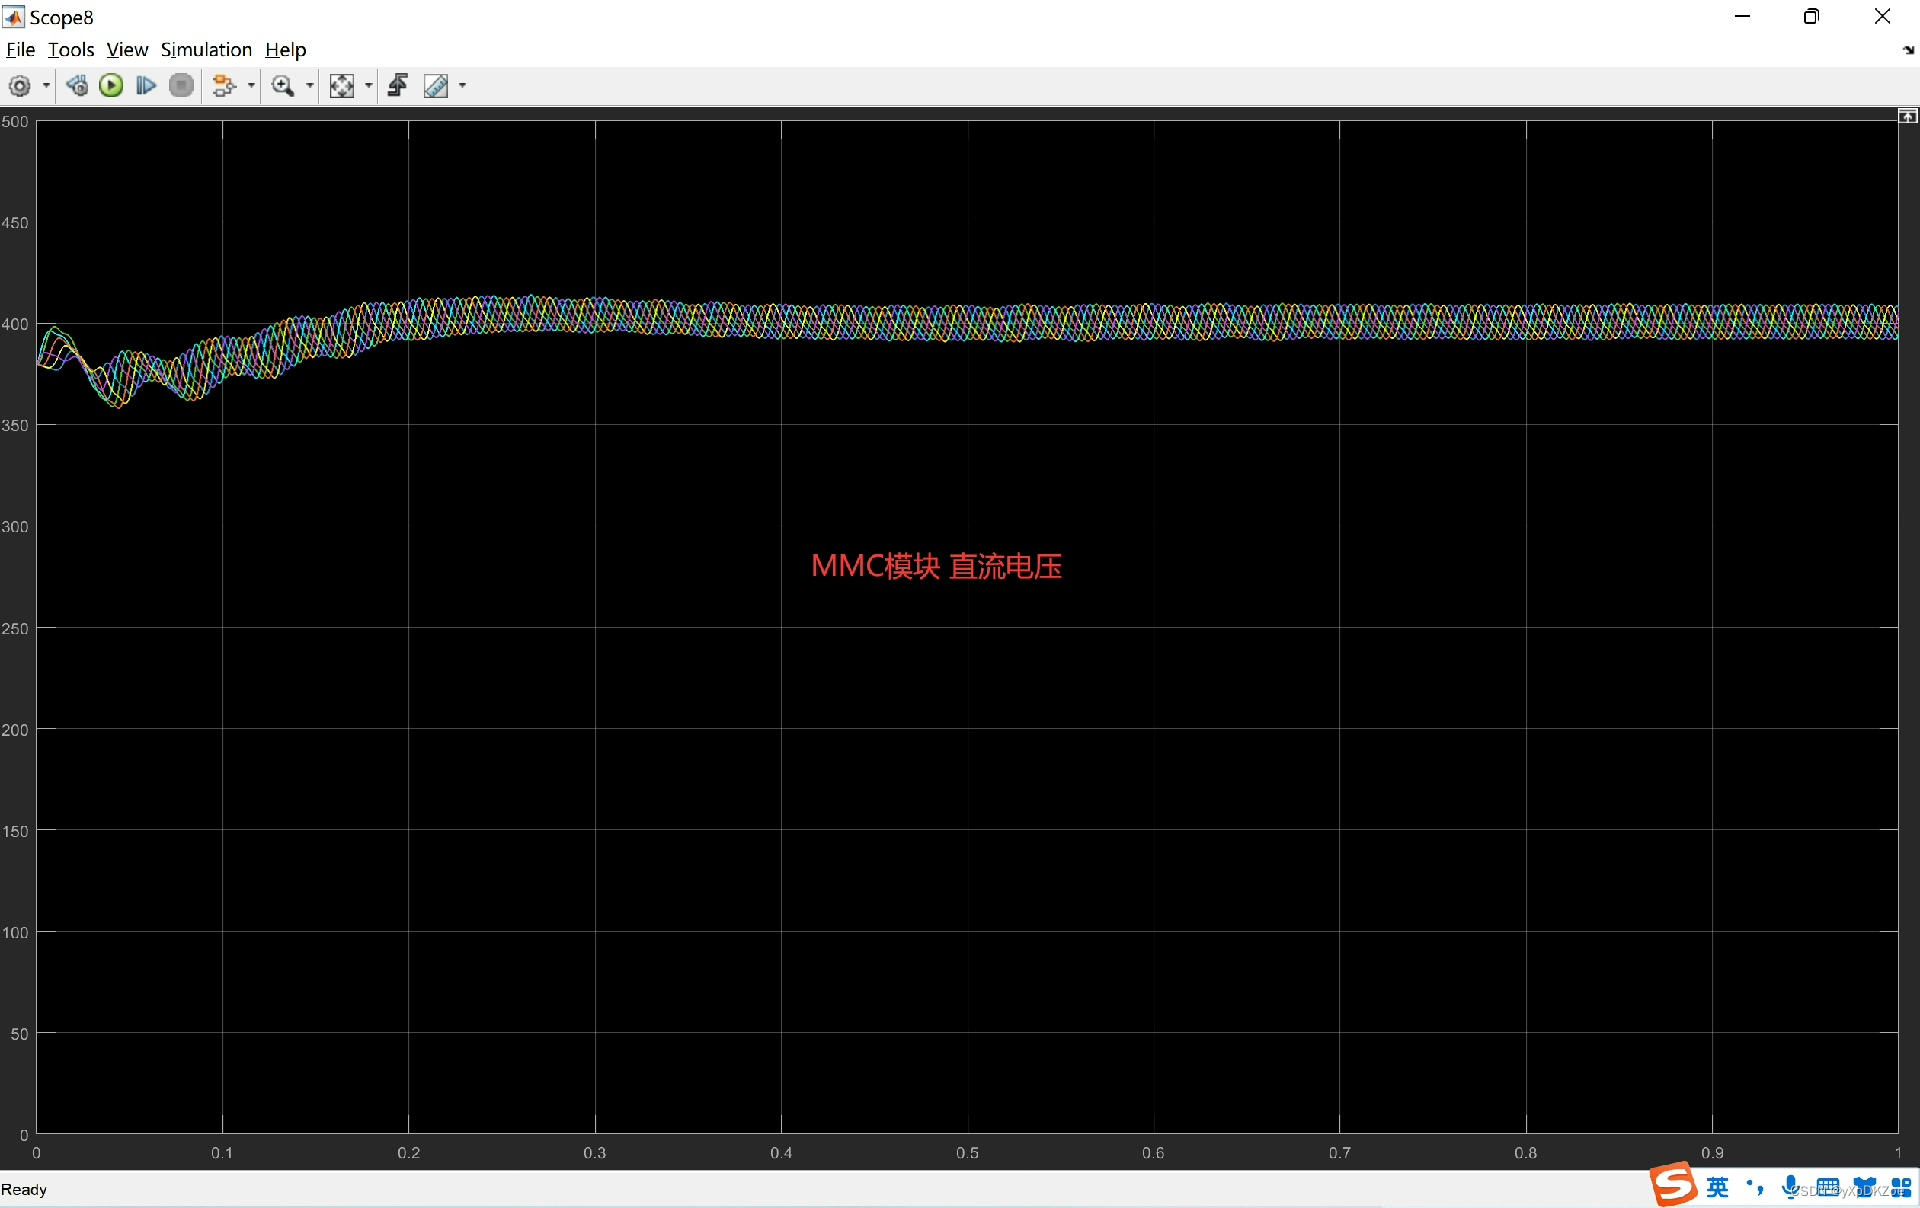
Task: Click the Step Back button
Action: pos(77,86)
